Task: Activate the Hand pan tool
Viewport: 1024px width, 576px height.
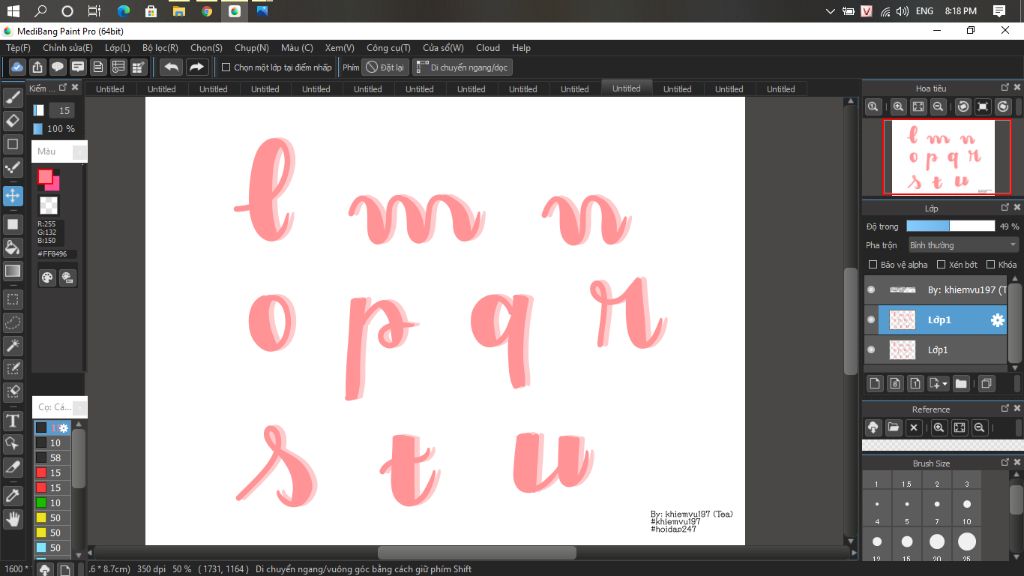Action: pos(13,519)
